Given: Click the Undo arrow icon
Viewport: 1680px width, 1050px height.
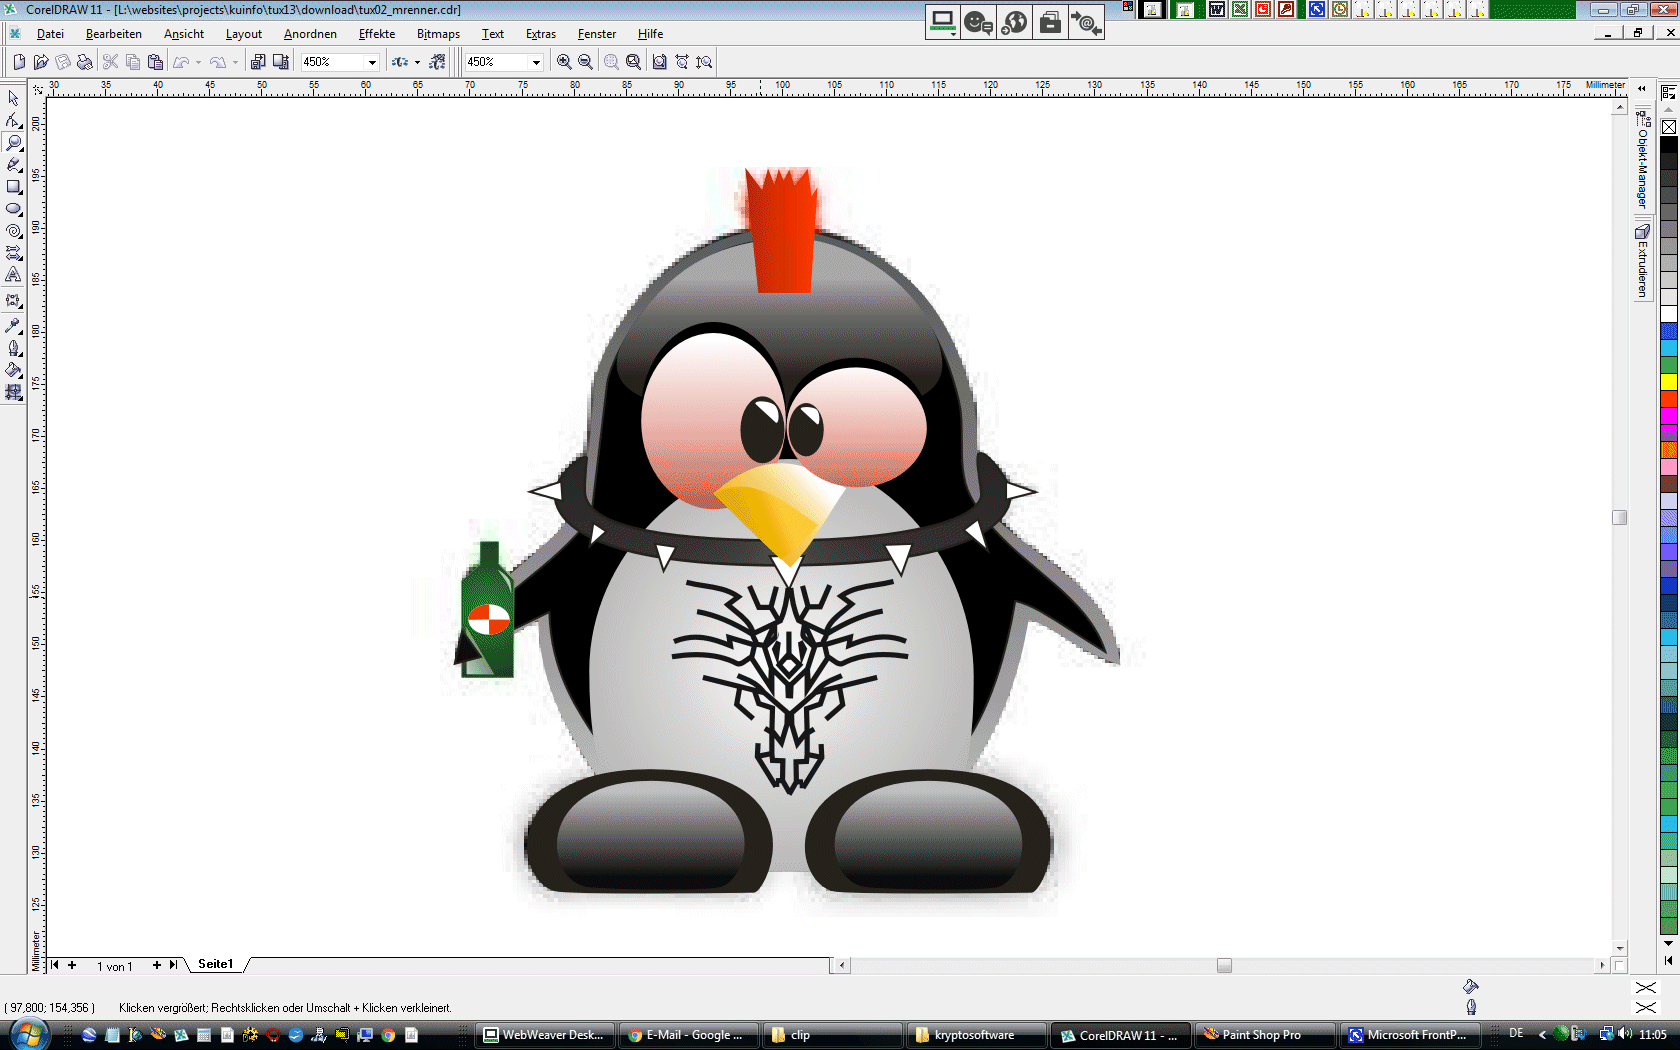Looking at the screenshot, I should (x=181, y=62).
